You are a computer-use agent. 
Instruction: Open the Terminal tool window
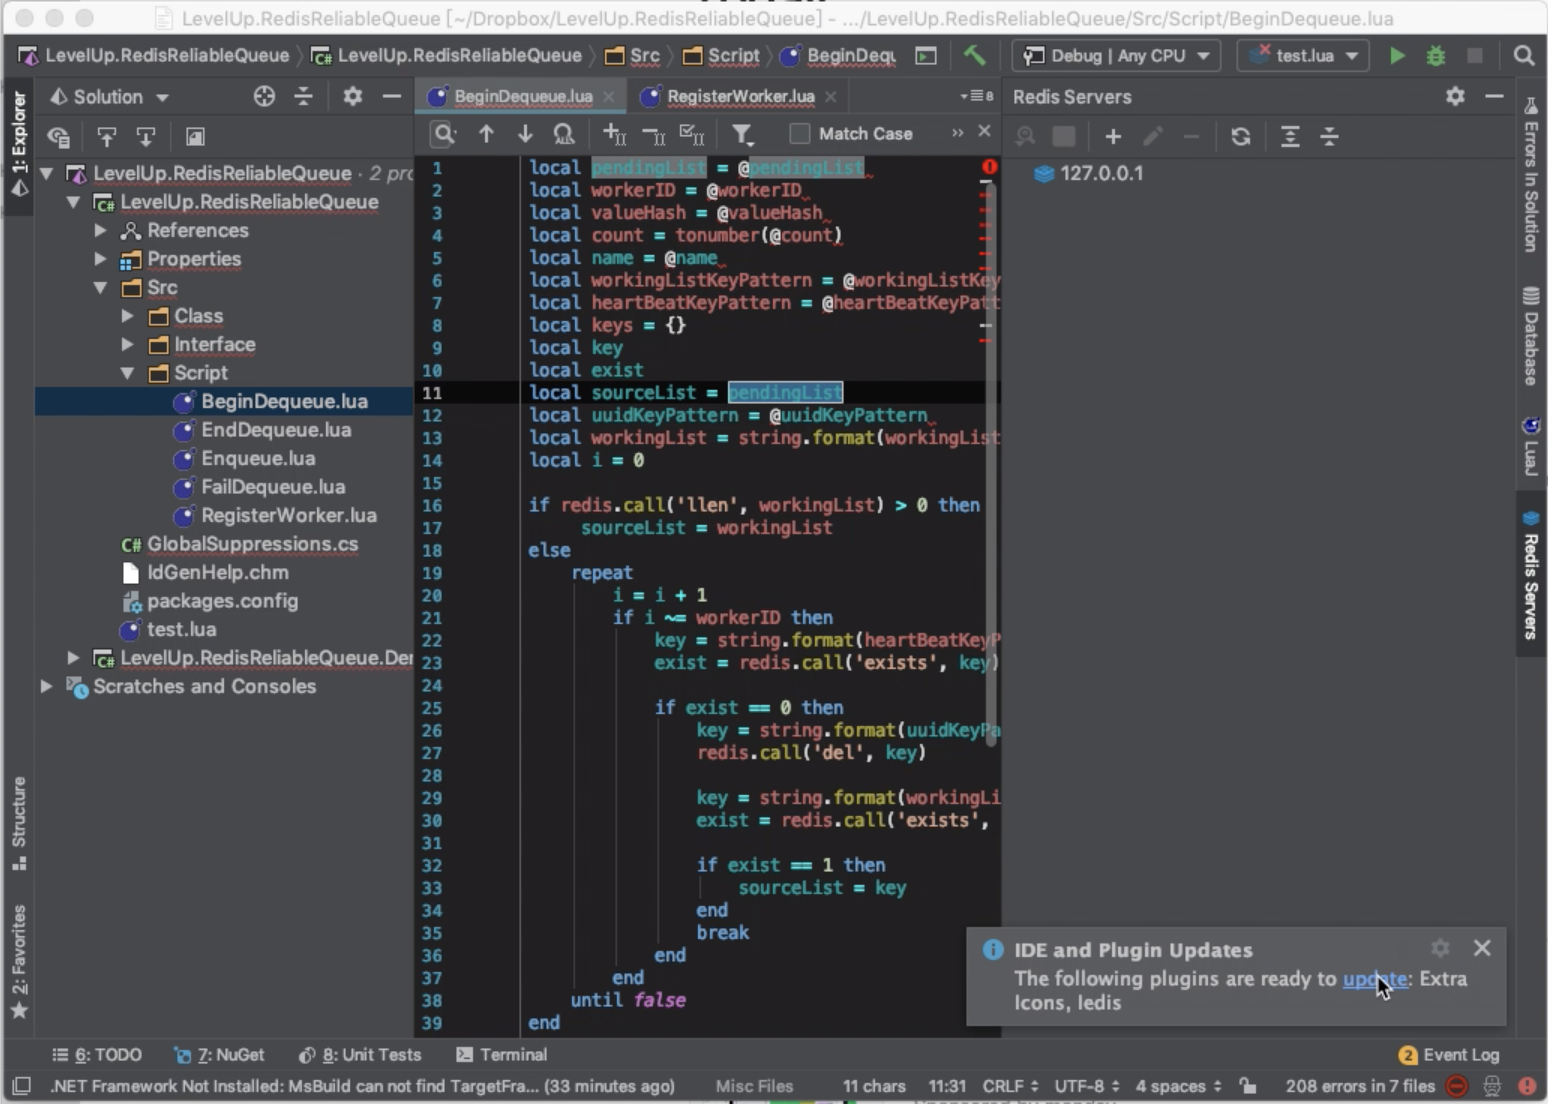point(502,1055)
